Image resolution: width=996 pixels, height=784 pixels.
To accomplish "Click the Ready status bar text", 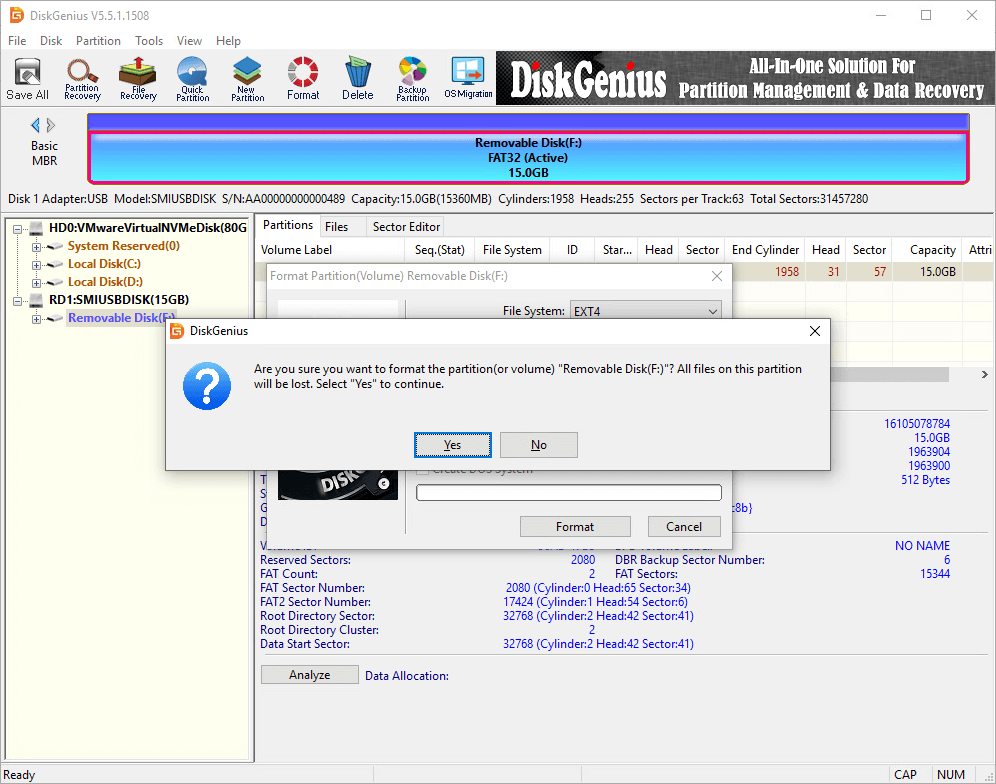I will (19, 774).
